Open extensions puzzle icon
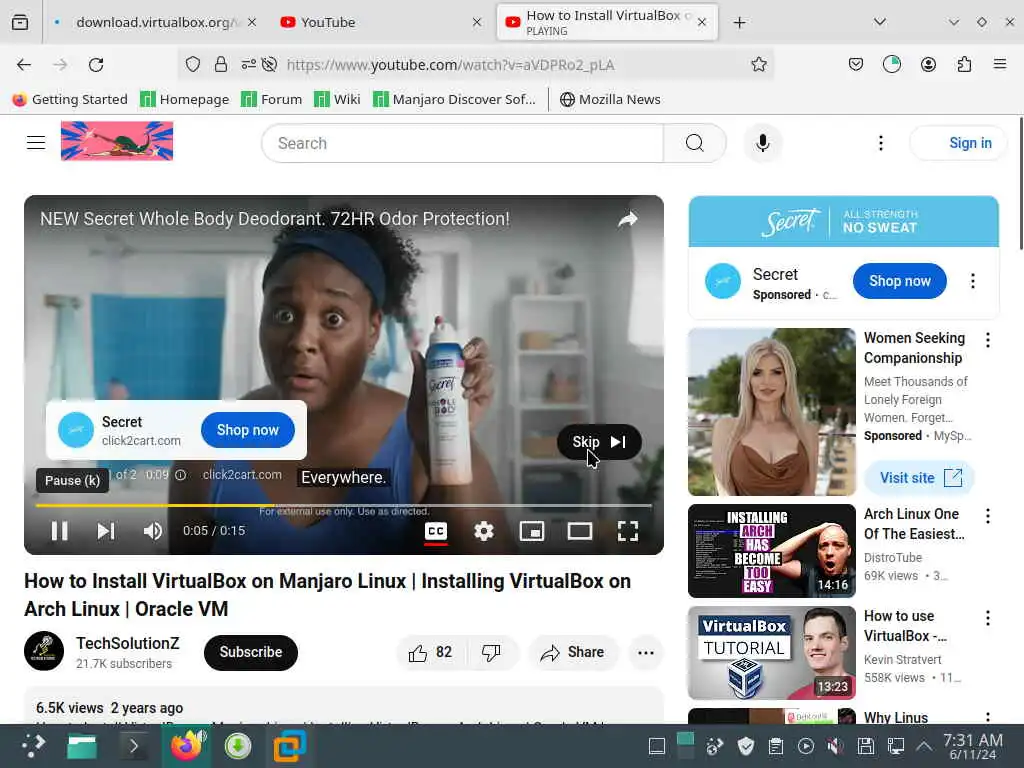Image resolution: width=1024 pixels, height=768 pixels. click(964, 64)
